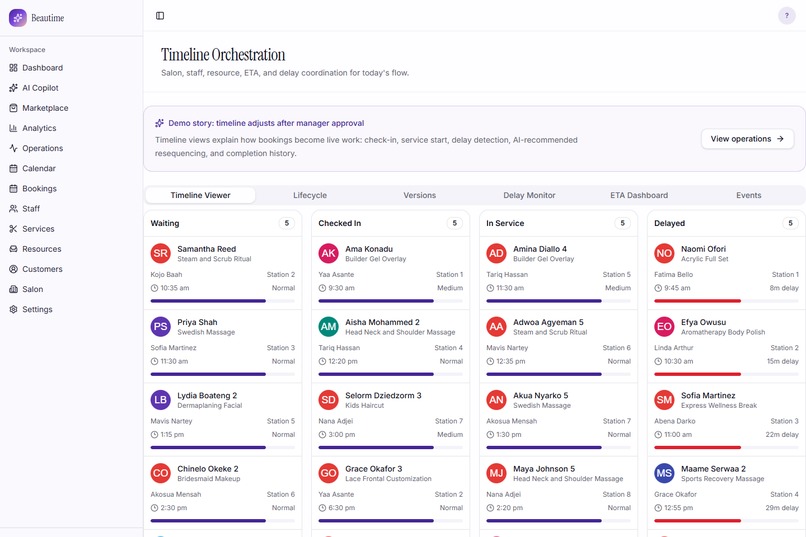Click Samantha Reed's SR avatar
The height and width of the screenshot is (537, 806).
(160, 253)
